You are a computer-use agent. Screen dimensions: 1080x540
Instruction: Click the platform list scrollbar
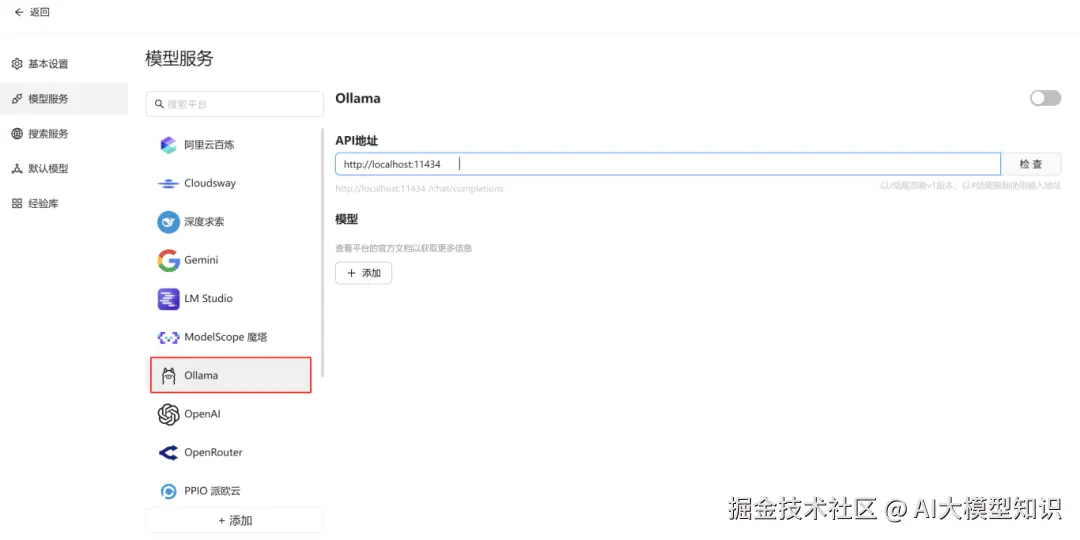click(322, 252)
